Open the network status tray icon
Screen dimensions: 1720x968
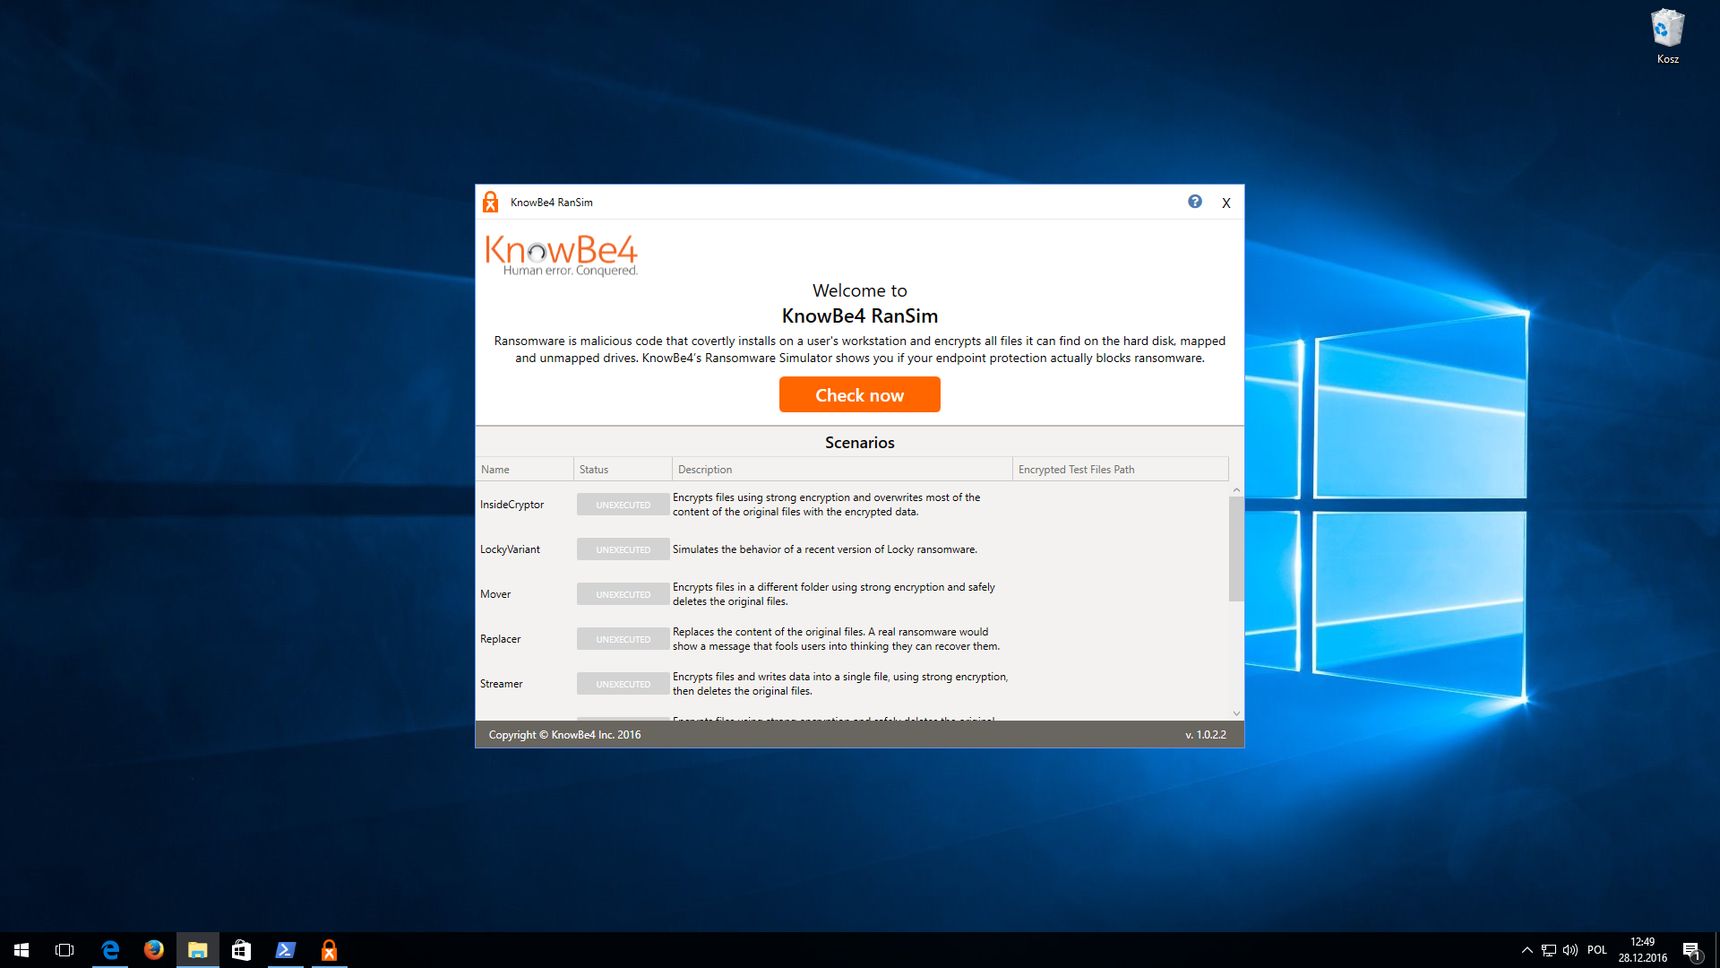point(1549,950)
